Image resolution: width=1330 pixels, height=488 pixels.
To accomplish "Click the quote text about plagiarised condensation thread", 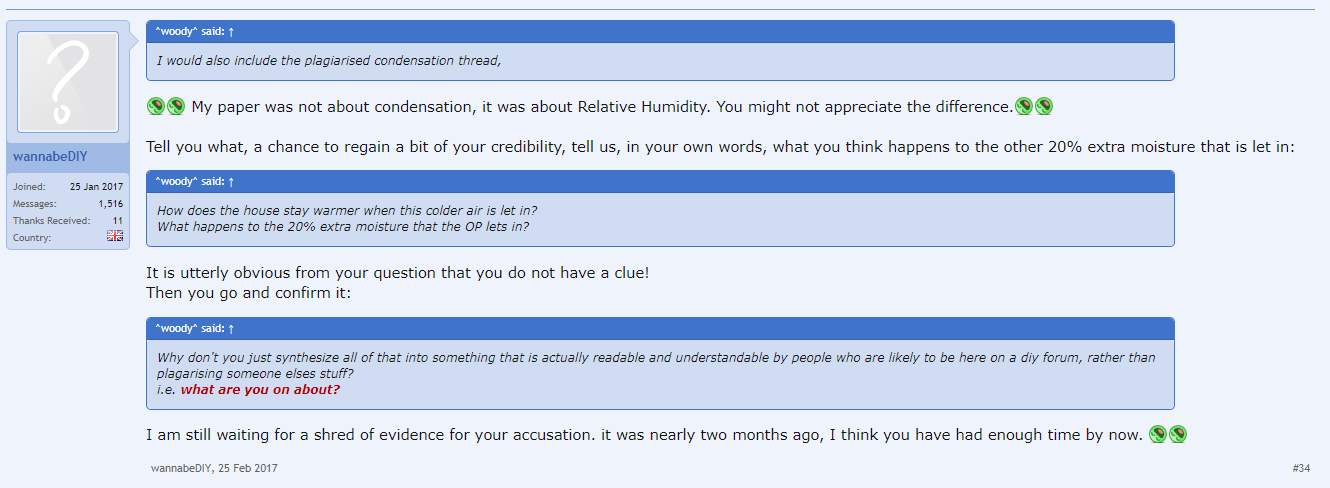I will (329, 61).
